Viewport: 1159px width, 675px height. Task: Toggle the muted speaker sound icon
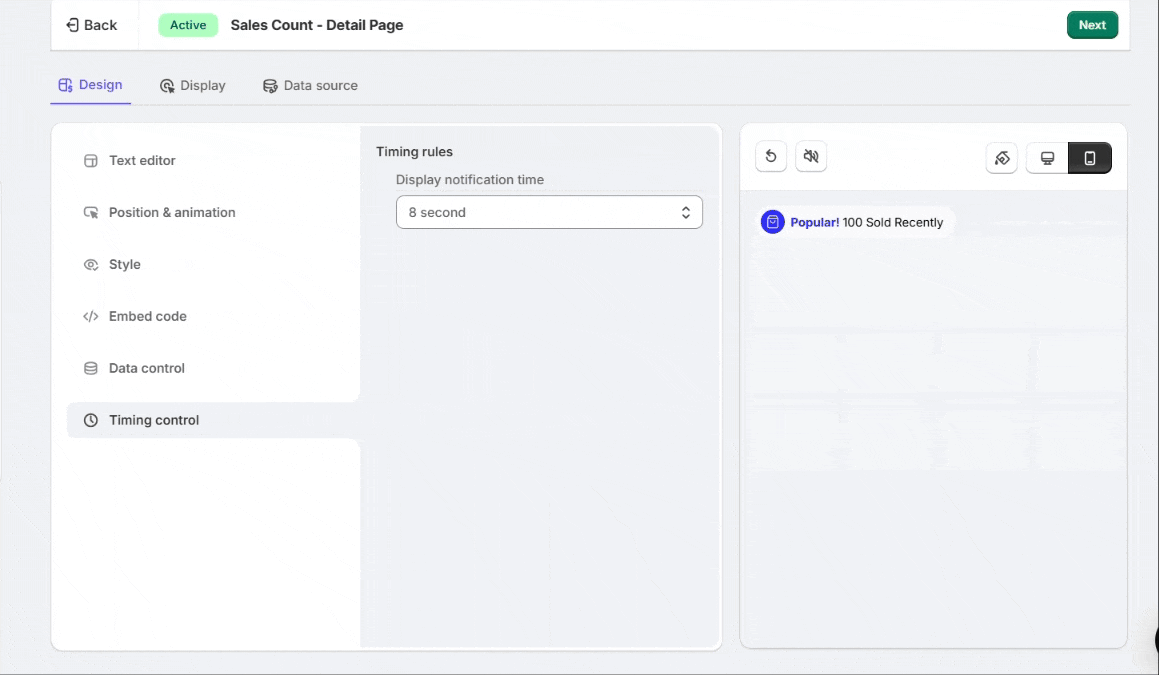tap(811, 157)
